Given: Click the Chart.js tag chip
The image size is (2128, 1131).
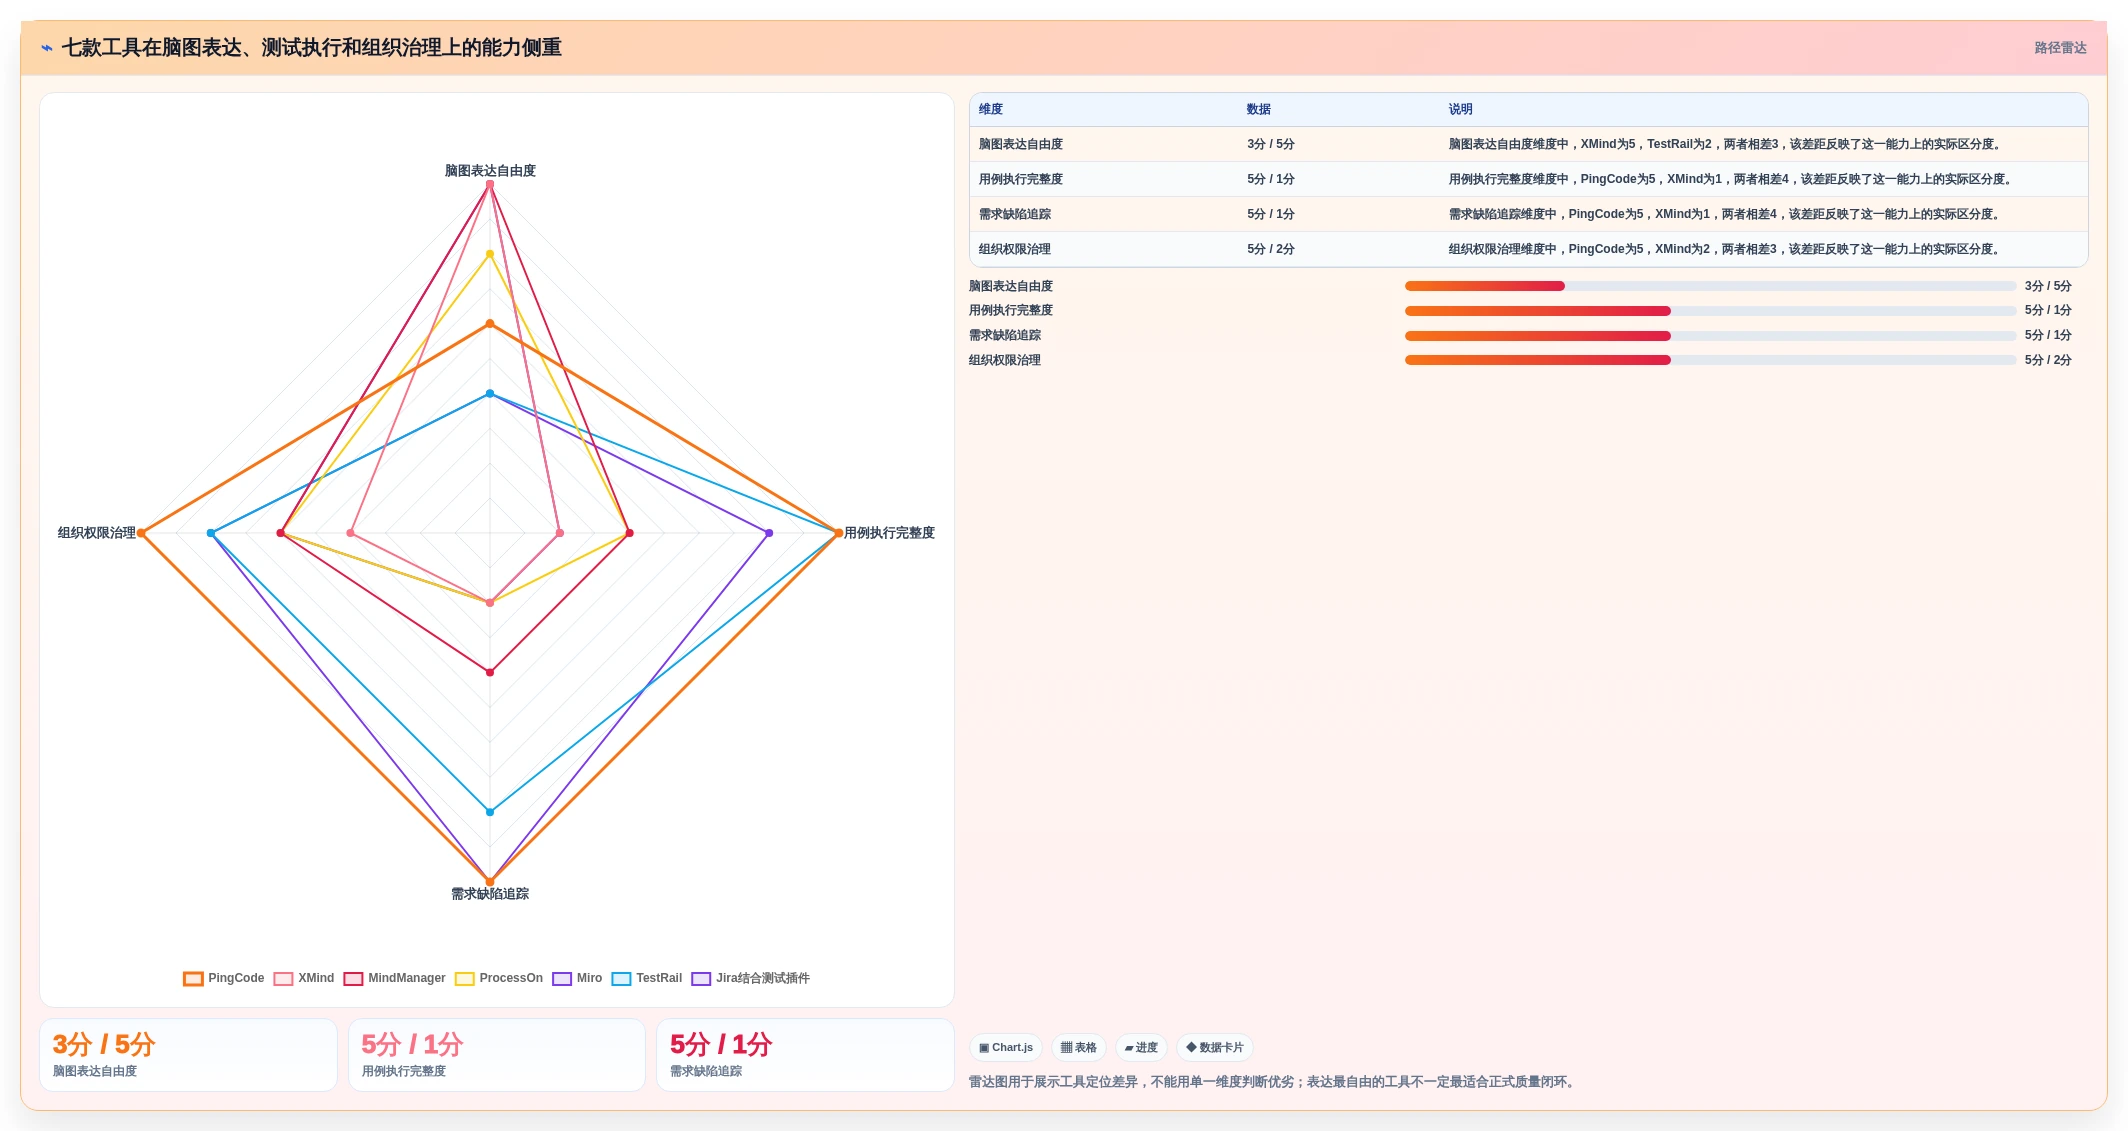Looking at the screenshot, I should point(1006,1047).
